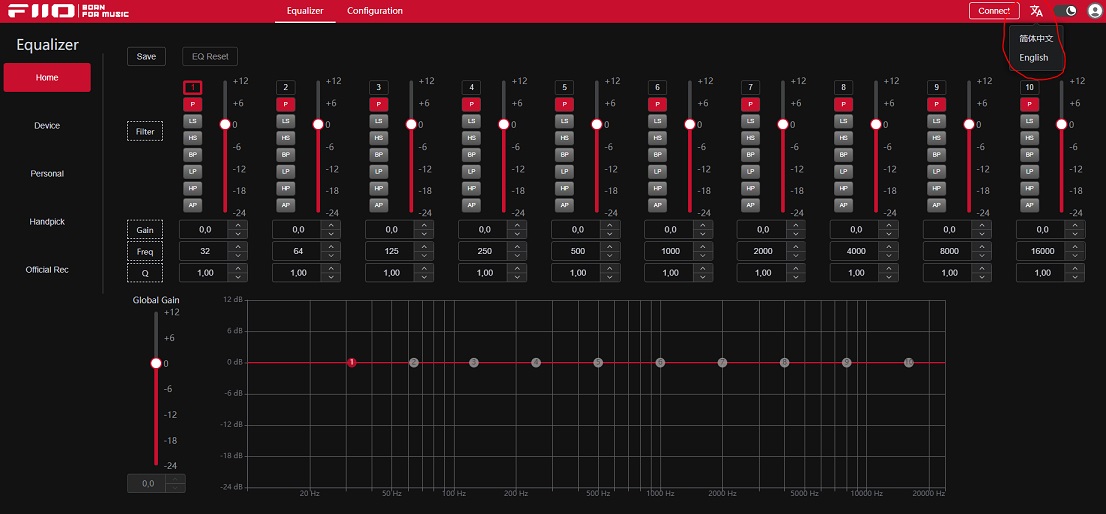The height and width of the screenshot is (514, 1106).
Task: Set band 8 filter to LP
Action: (x=844, y=171)
